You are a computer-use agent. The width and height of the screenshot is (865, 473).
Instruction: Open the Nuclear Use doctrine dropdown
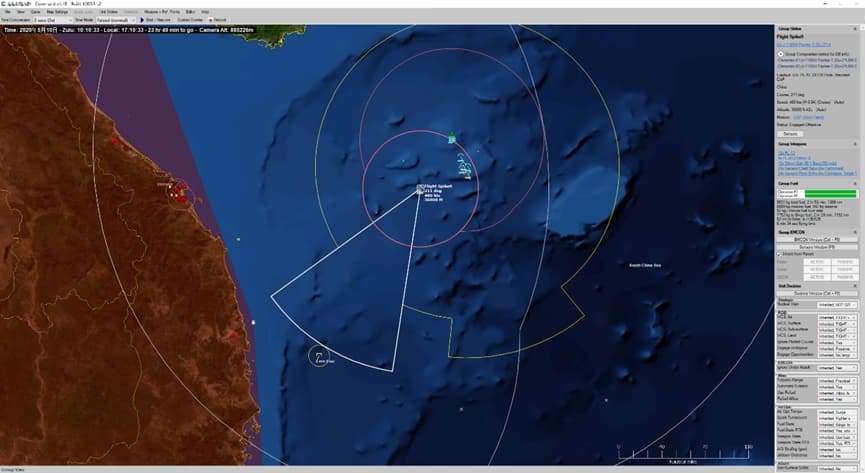837,305
